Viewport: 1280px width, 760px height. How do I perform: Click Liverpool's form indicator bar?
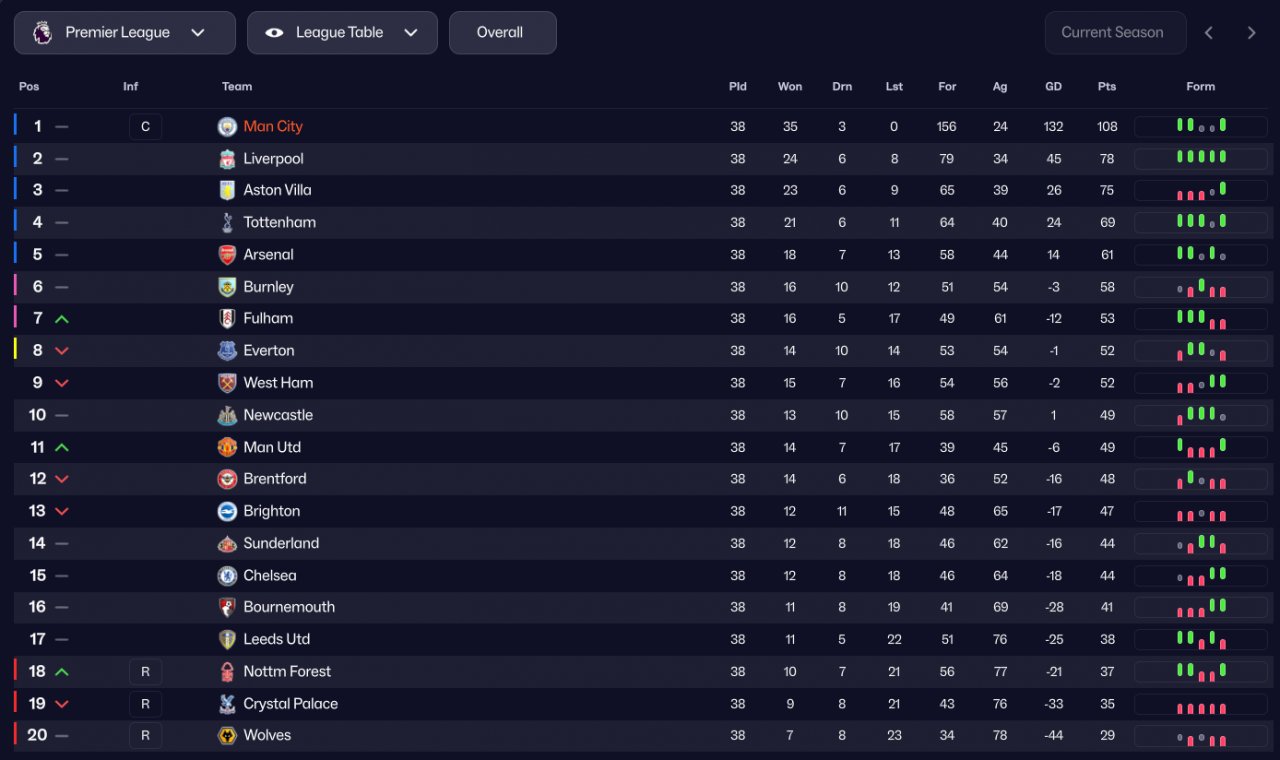[1201, 158]
